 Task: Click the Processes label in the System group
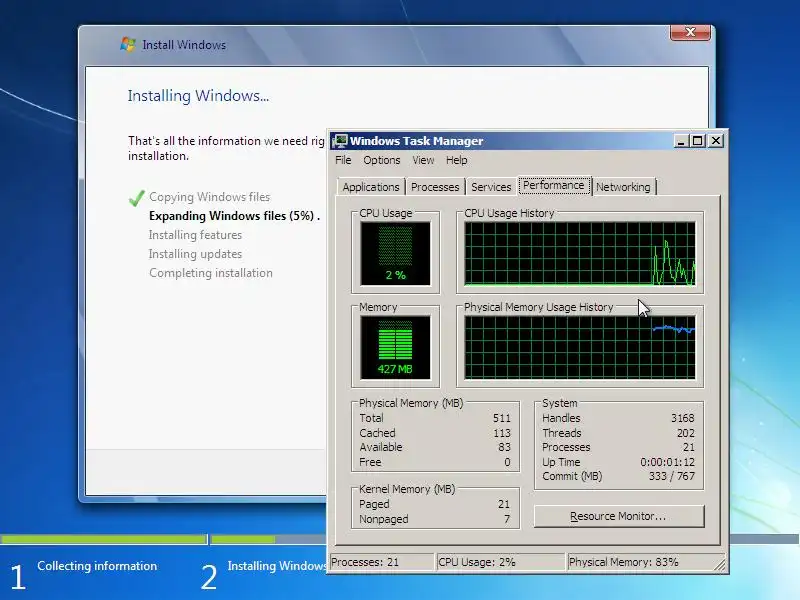pos(566,447)
